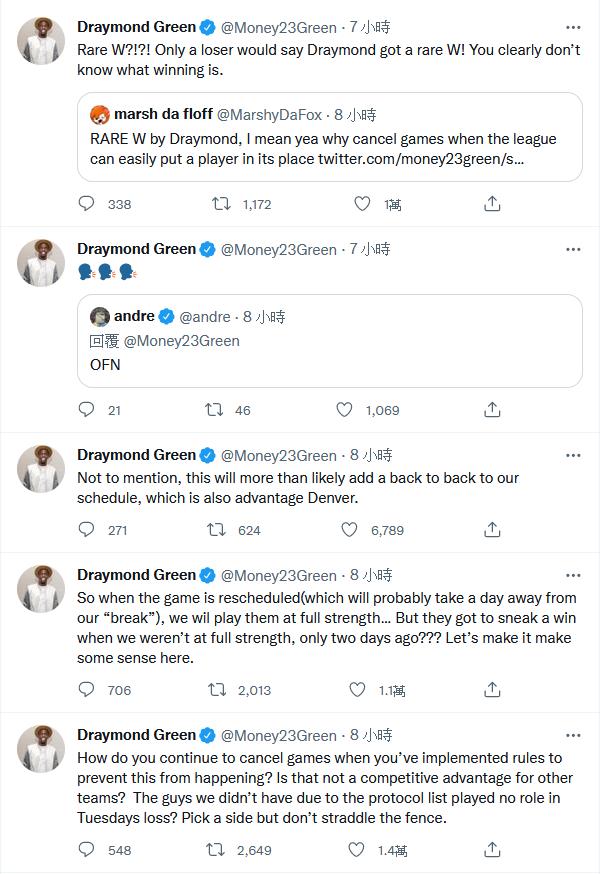Retweet the emoji tweet with 46 retweets
This screenshot has width=600, height=874.
tap(215, 410)
